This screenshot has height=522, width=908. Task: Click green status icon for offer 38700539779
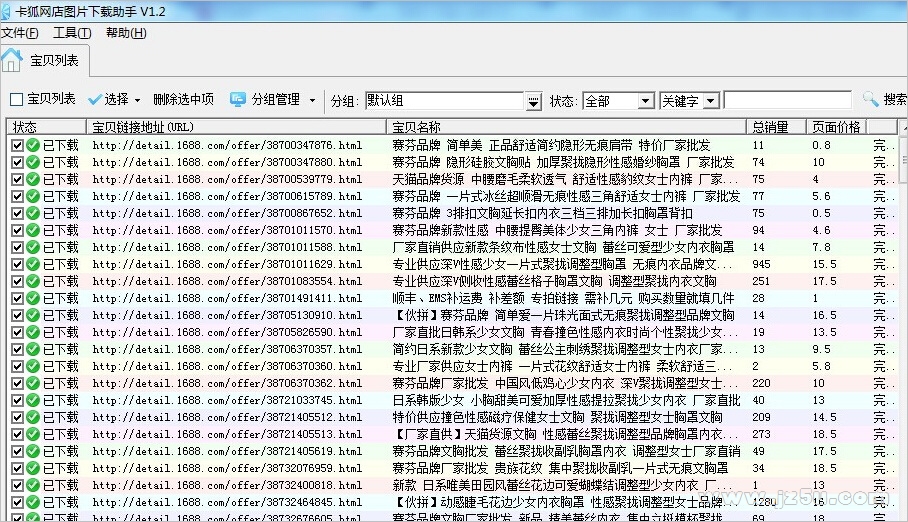pyautogui.click(x=33, y=179)
